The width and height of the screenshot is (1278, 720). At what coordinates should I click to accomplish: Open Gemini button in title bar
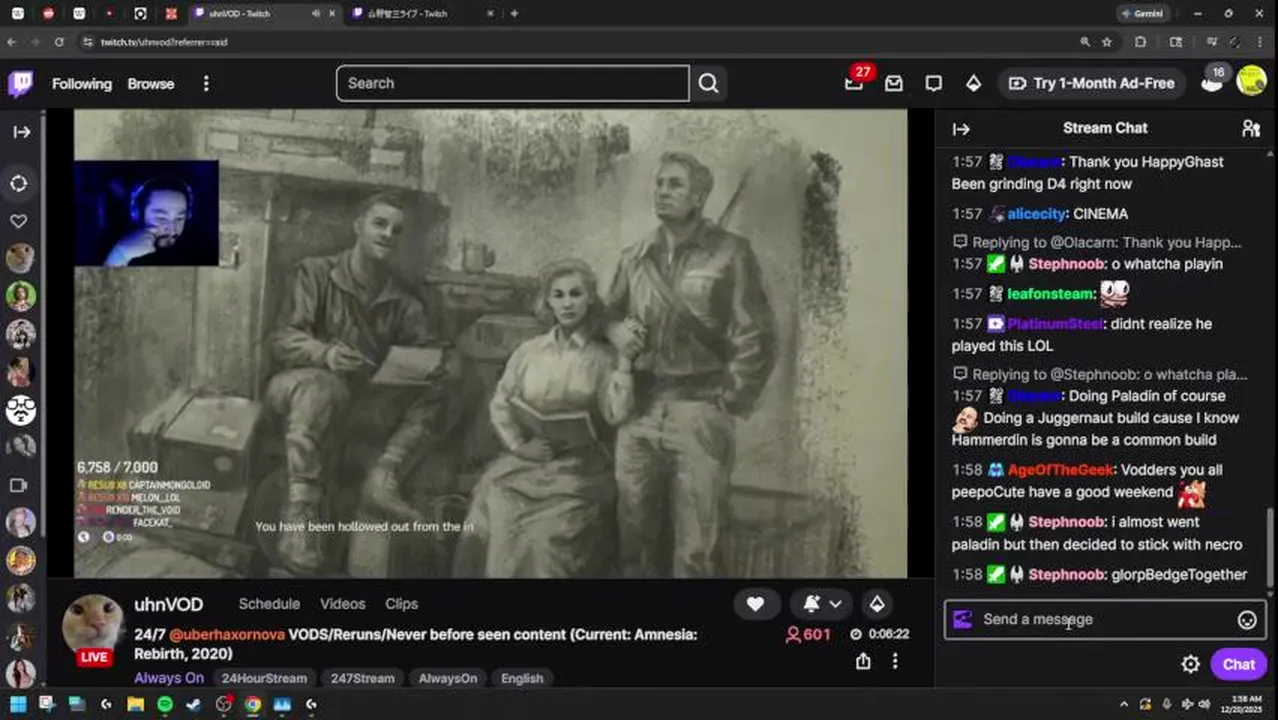(x=1141, y=14)
